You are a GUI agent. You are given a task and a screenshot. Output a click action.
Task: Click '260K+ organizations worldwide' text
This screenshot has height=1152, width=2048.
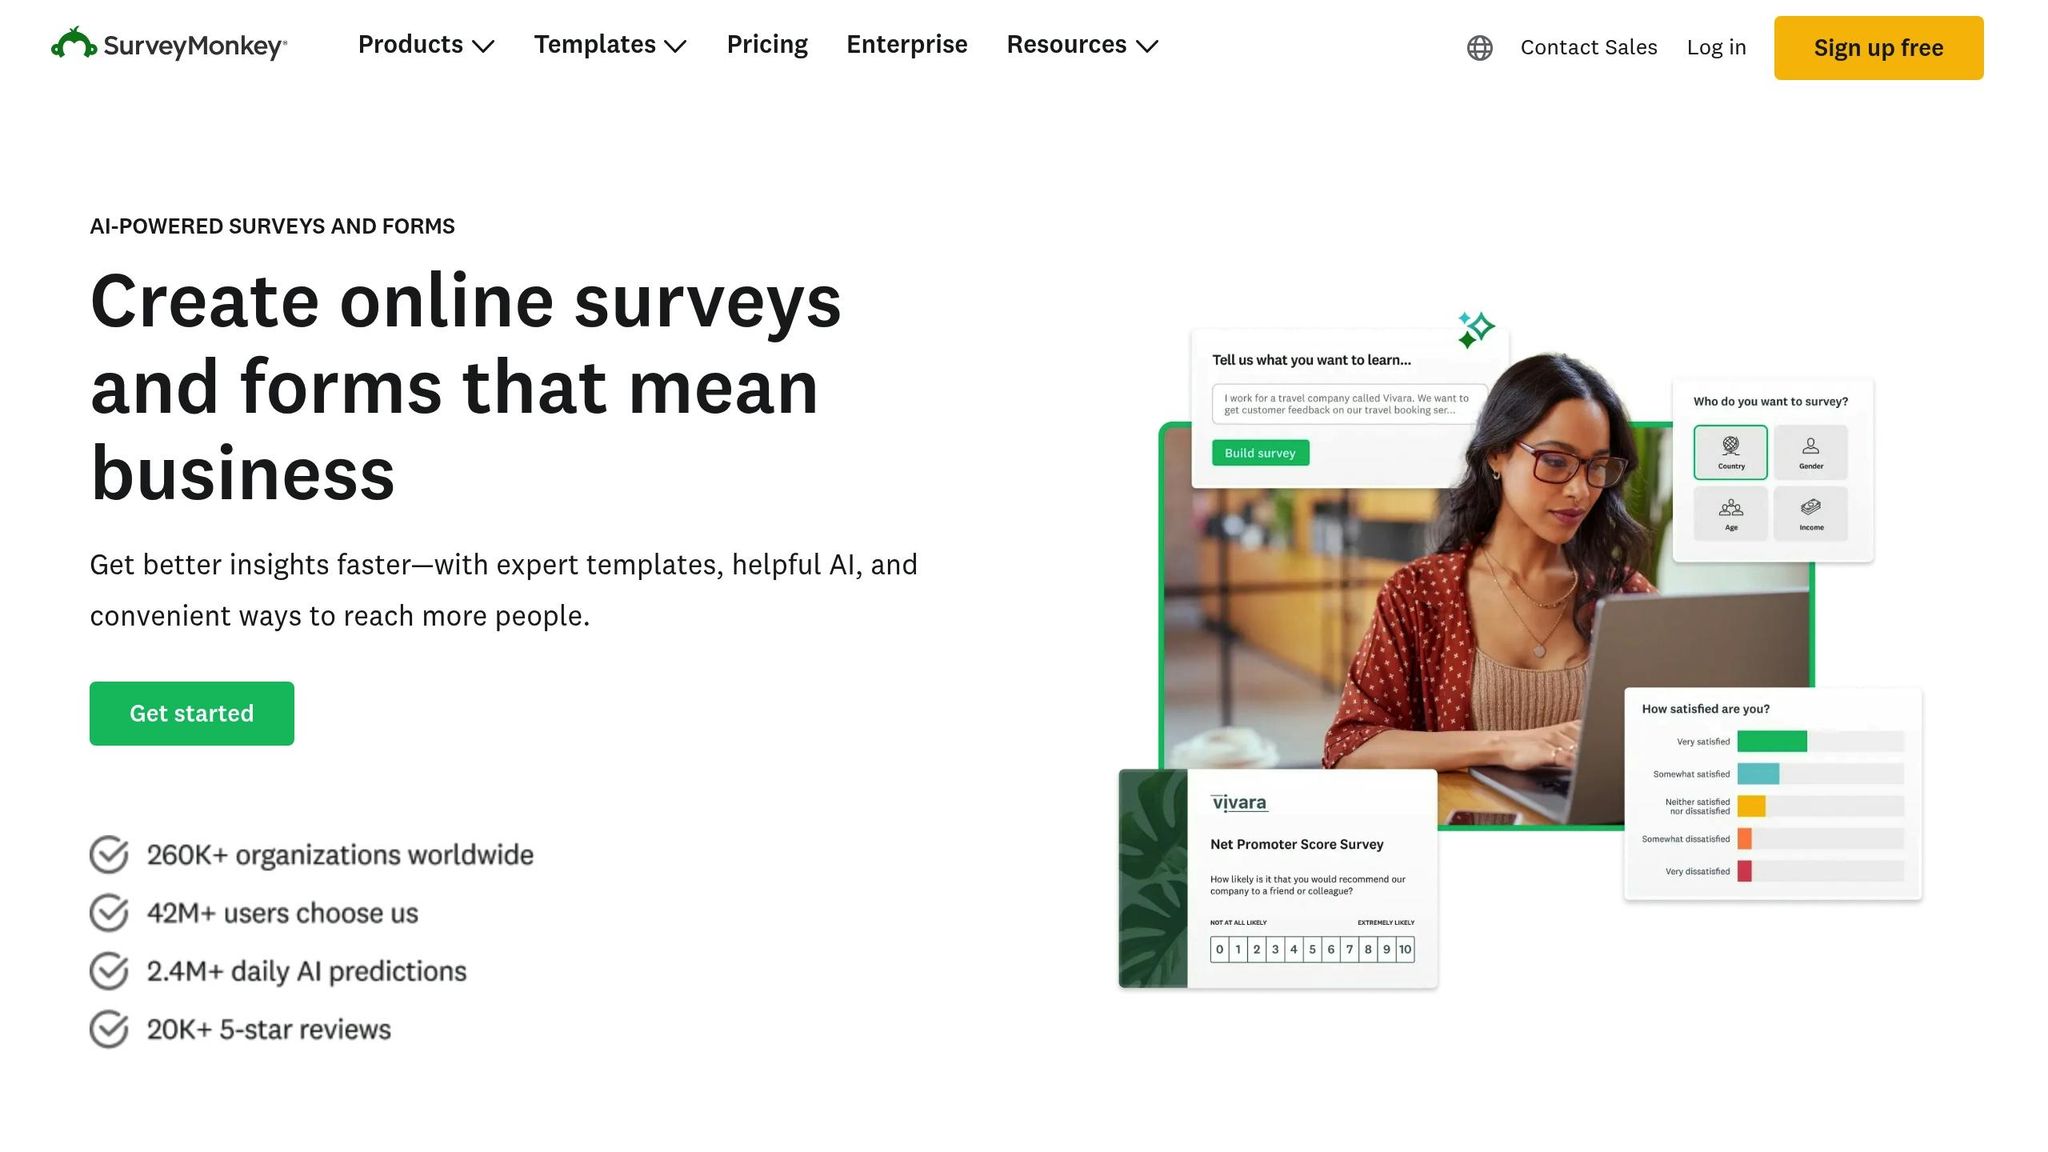point(340,855)
